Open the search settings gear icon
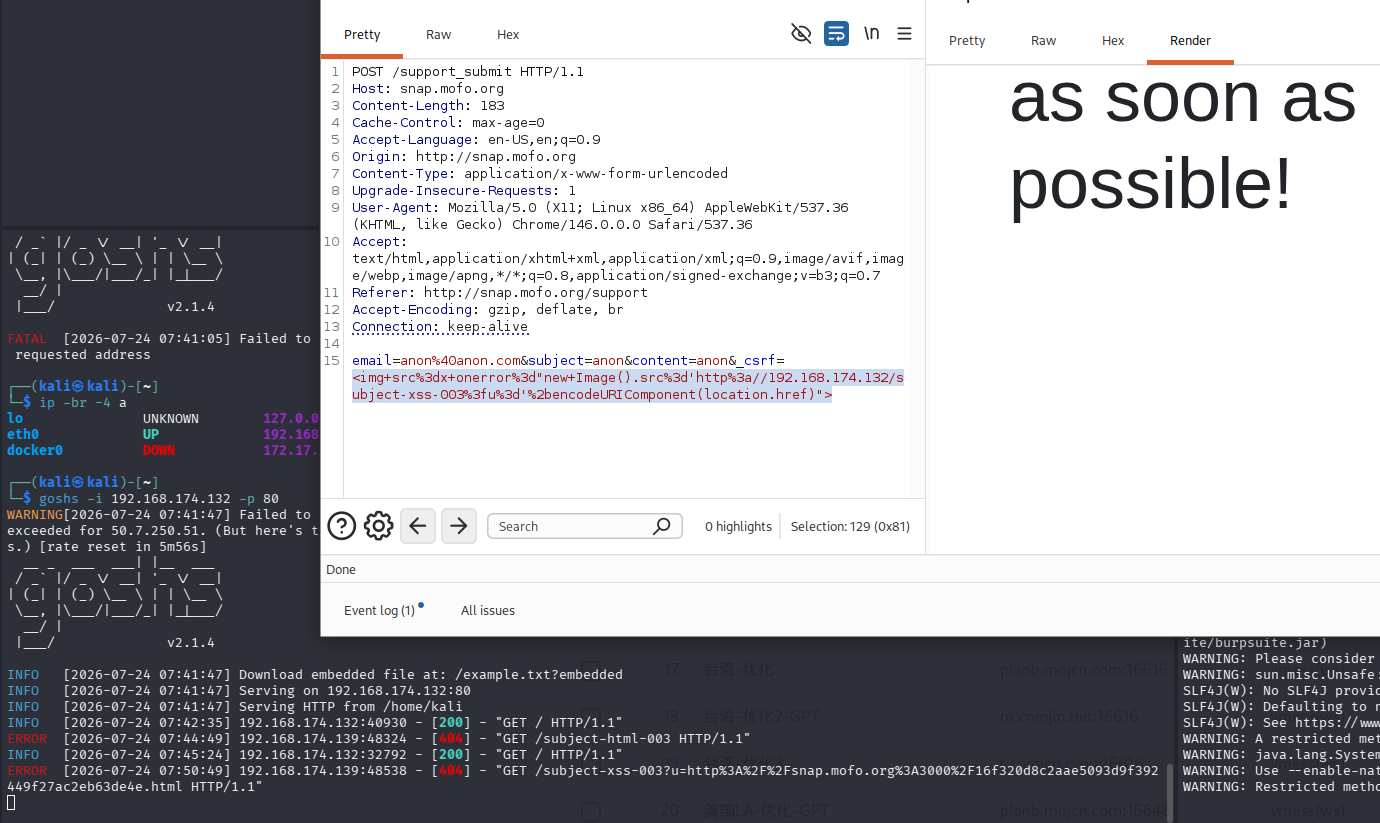This screenshot has width=1380, height=823. click(378, 526)
